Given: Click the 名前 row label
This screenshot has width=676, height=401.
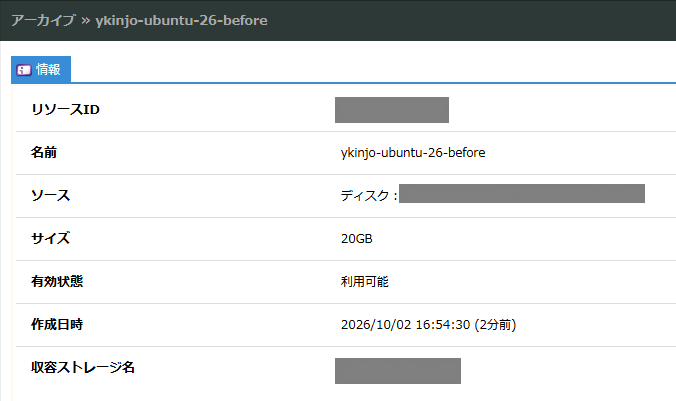Looking at the screenshot, I should [x=44, y=152].
